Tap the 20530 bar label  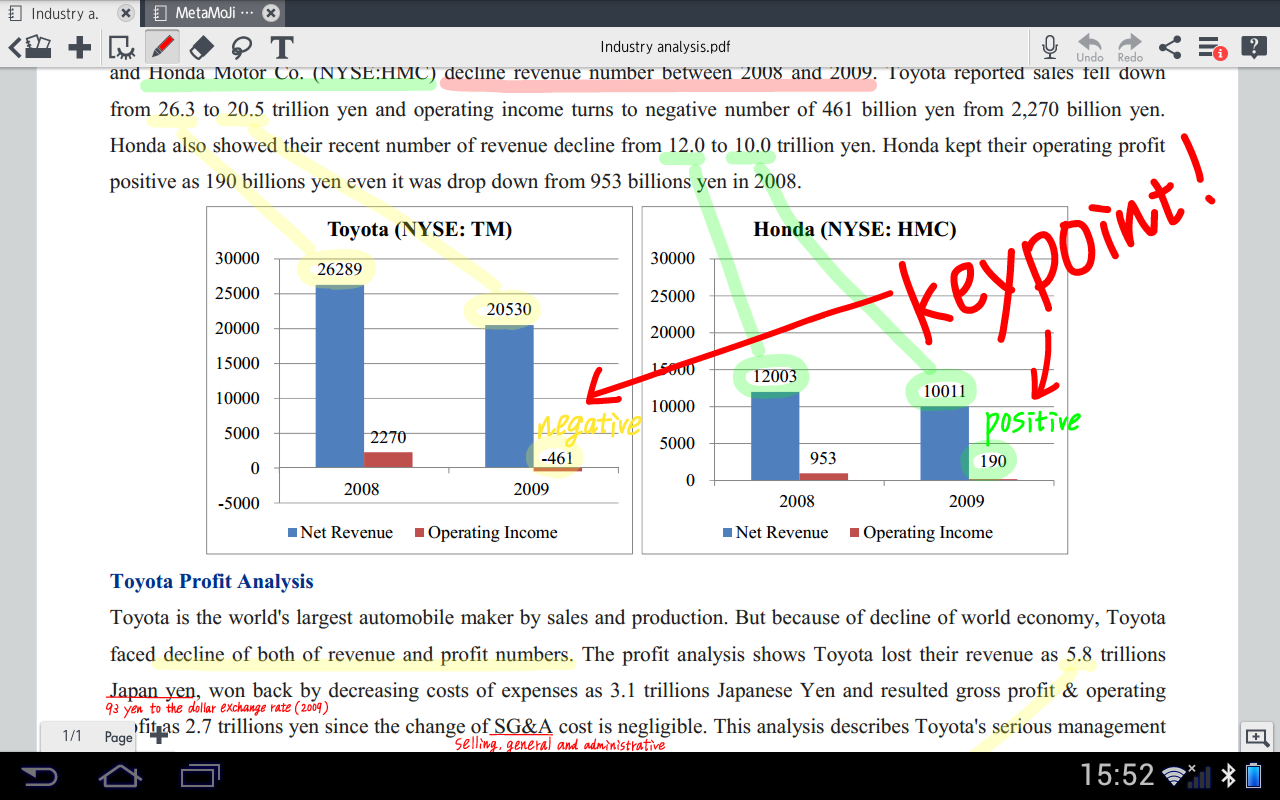tap(509, 310)
